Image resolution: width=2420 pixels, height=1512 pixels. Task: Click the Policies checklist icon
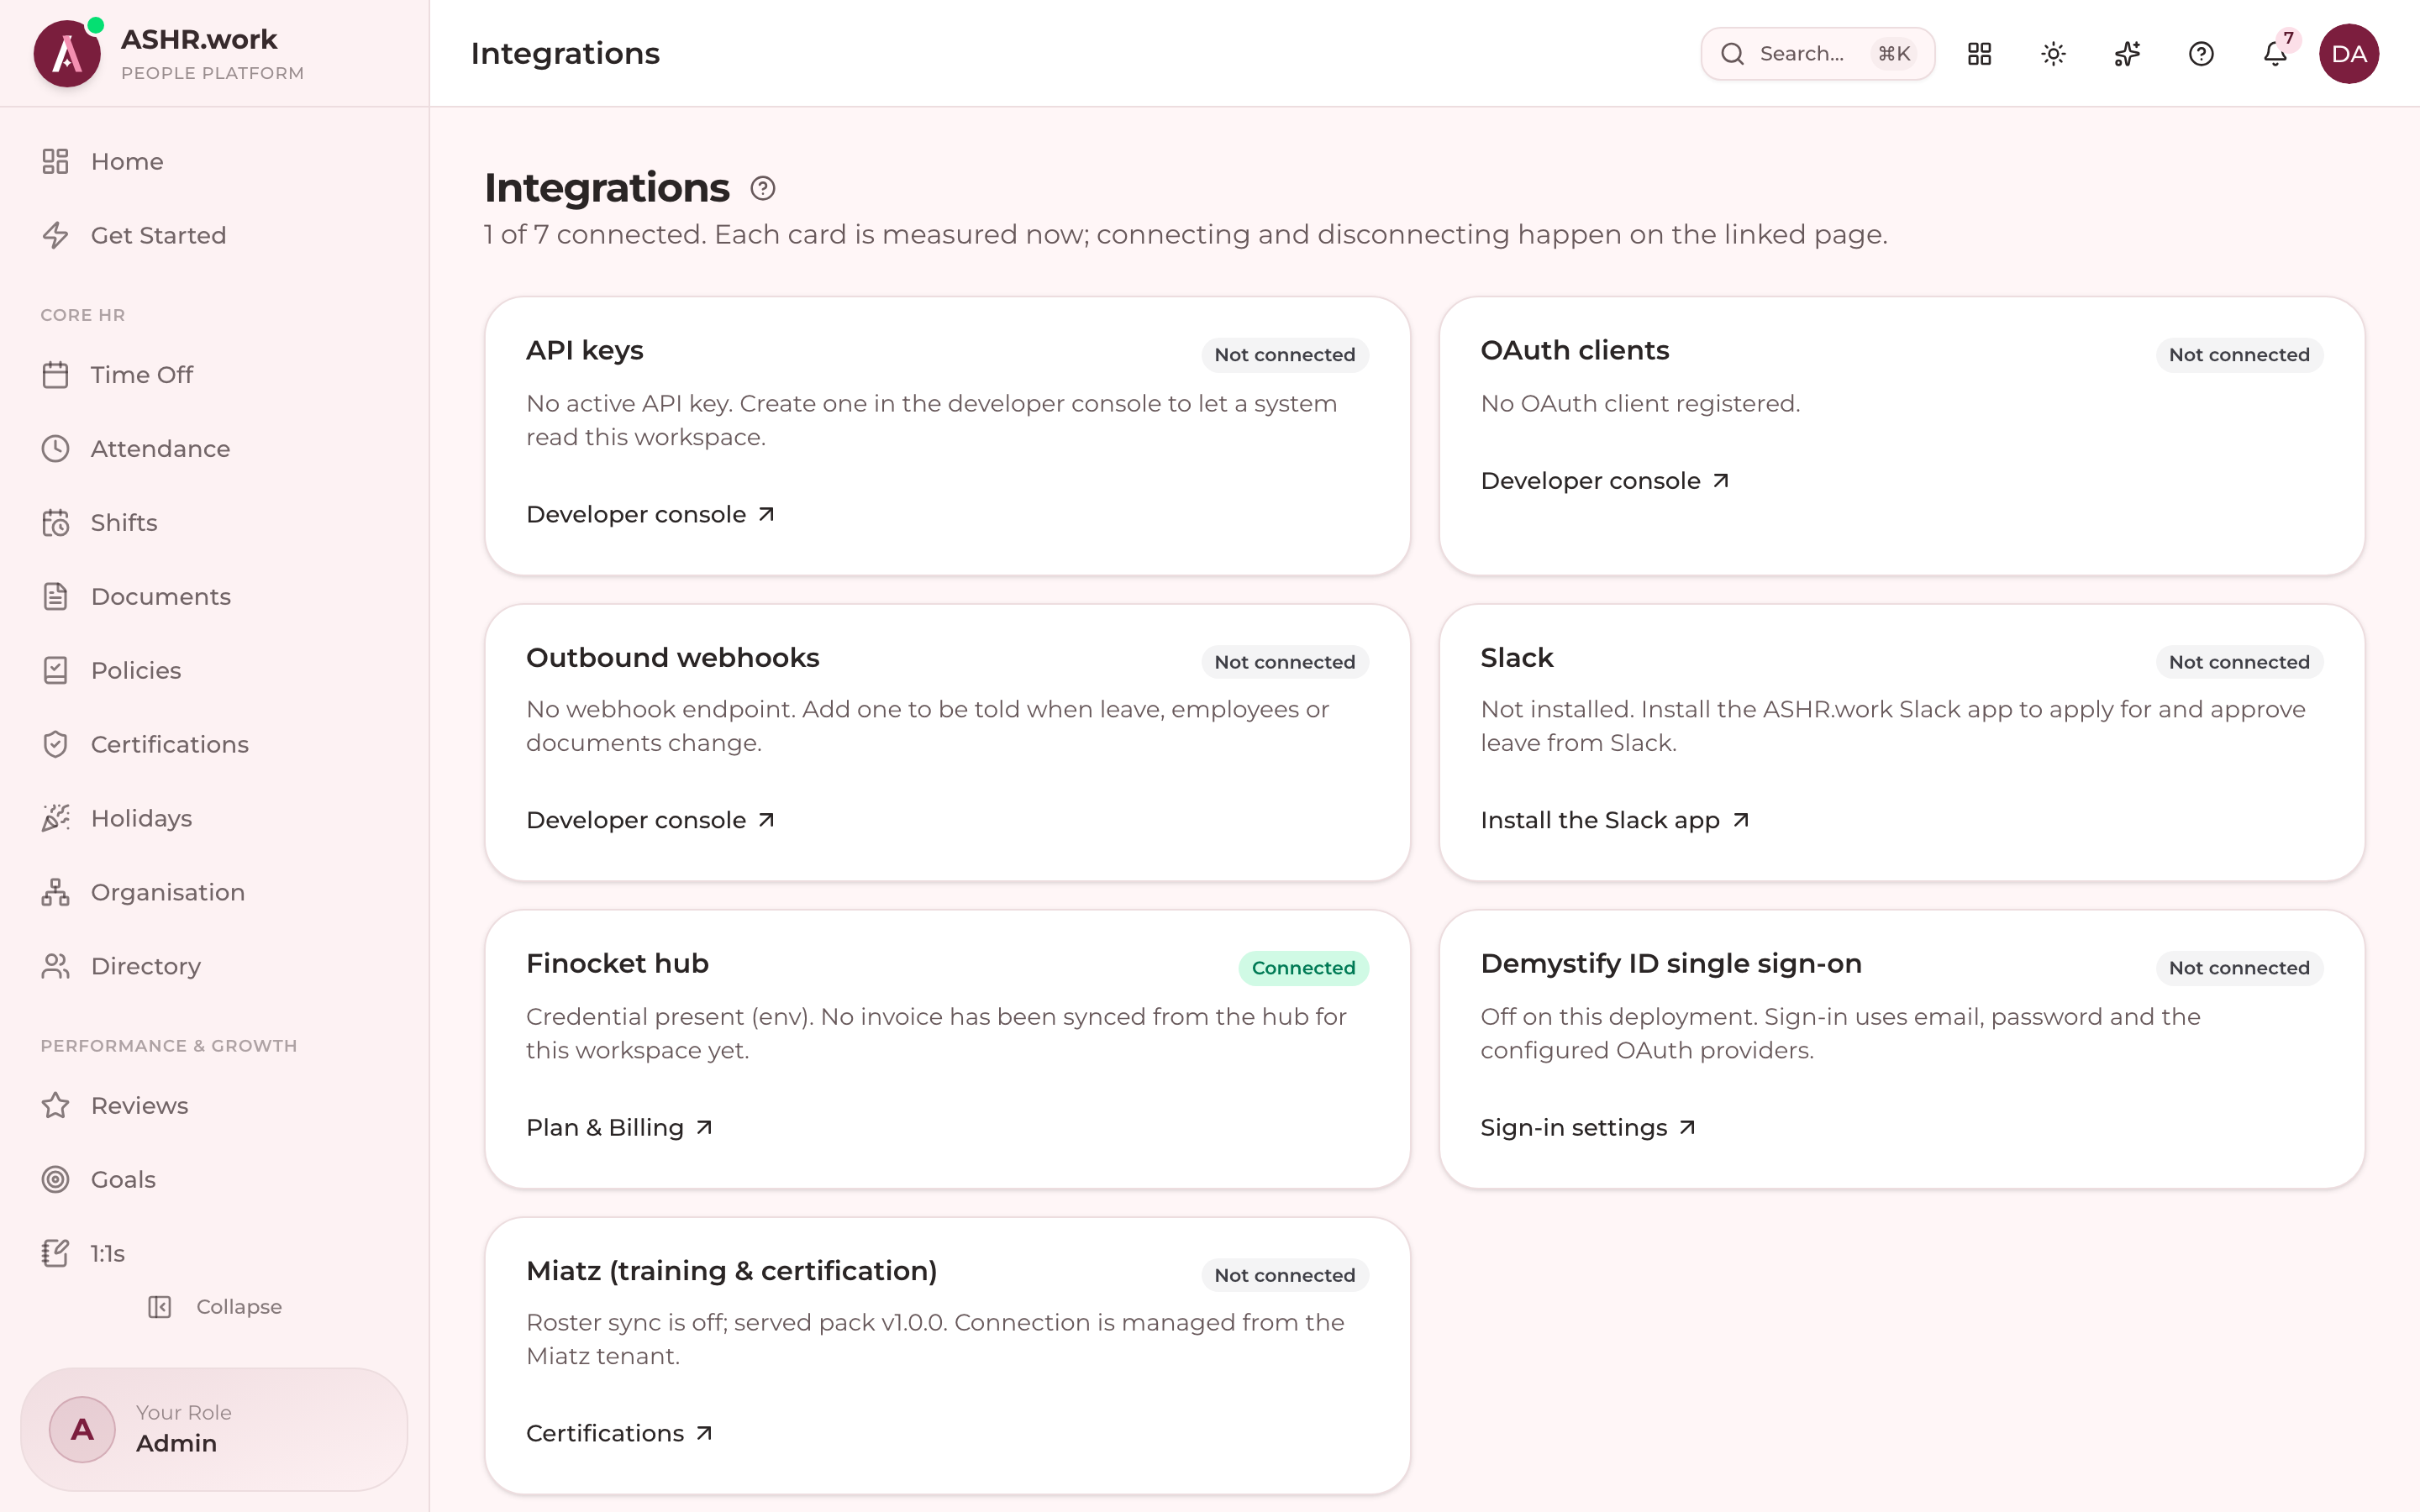click(x=55, y=671)
